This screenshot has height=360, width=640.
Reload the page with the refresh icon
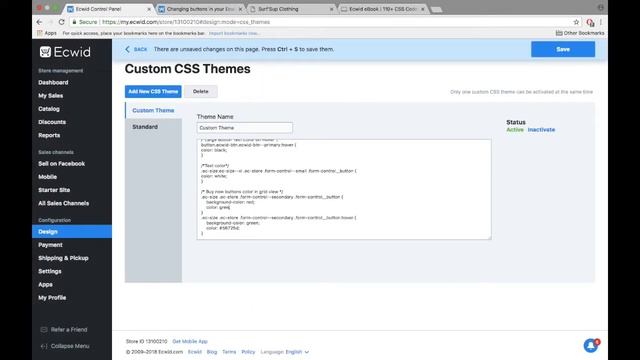coord(61,22)
